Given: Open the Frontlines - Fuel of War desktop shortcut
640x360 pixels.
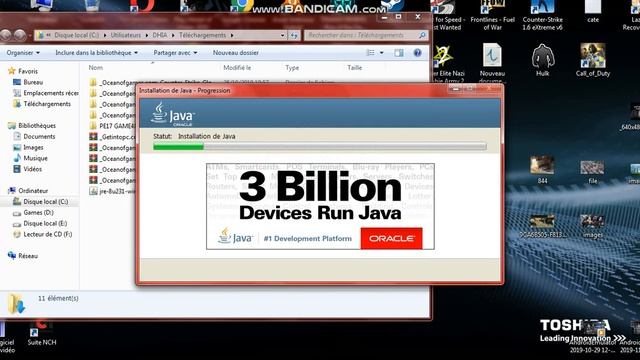Looking at the screenshot, I should pyautogui.click(x=492, y=16).
